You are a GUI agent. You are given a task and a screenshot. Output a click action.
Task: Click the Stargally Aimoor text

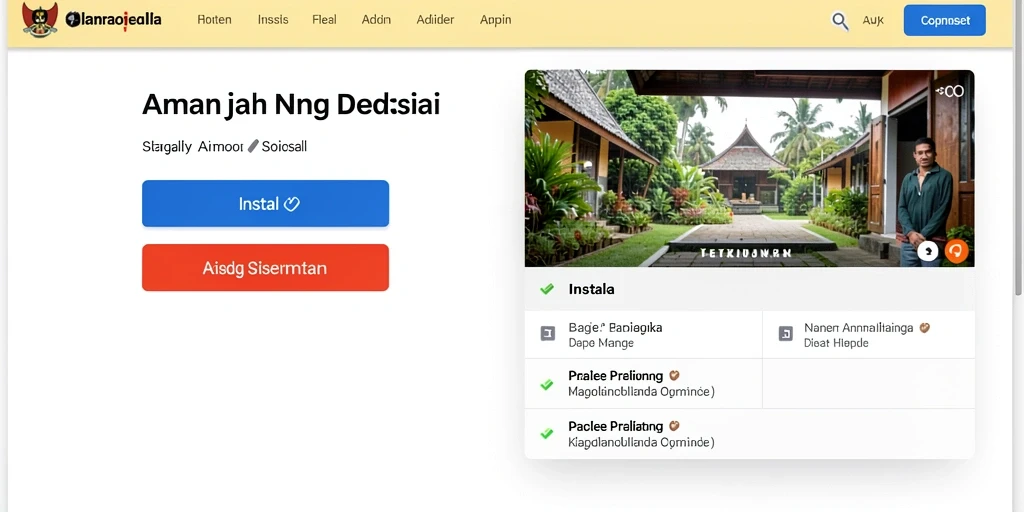pos(193,147)
